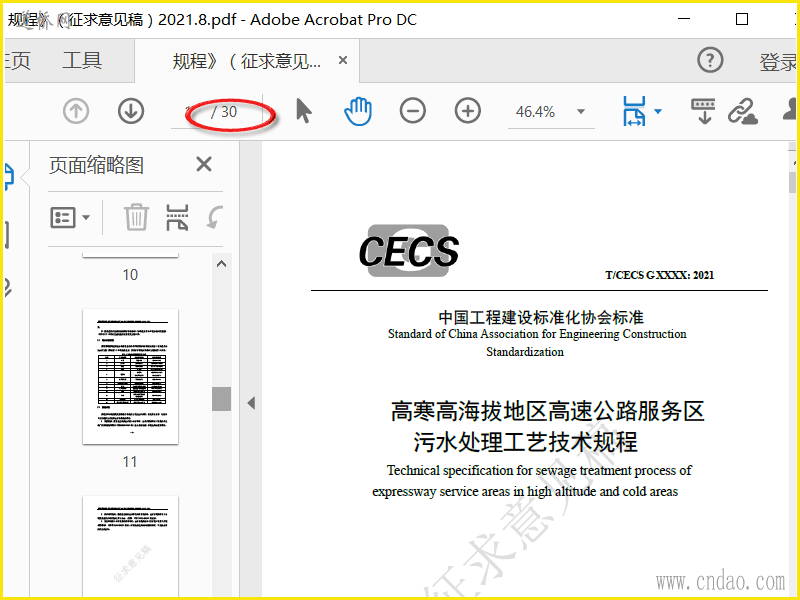This screenshot has height=600, width=800.
Task: Share link via cloud icon
Action: pos(742,111)
